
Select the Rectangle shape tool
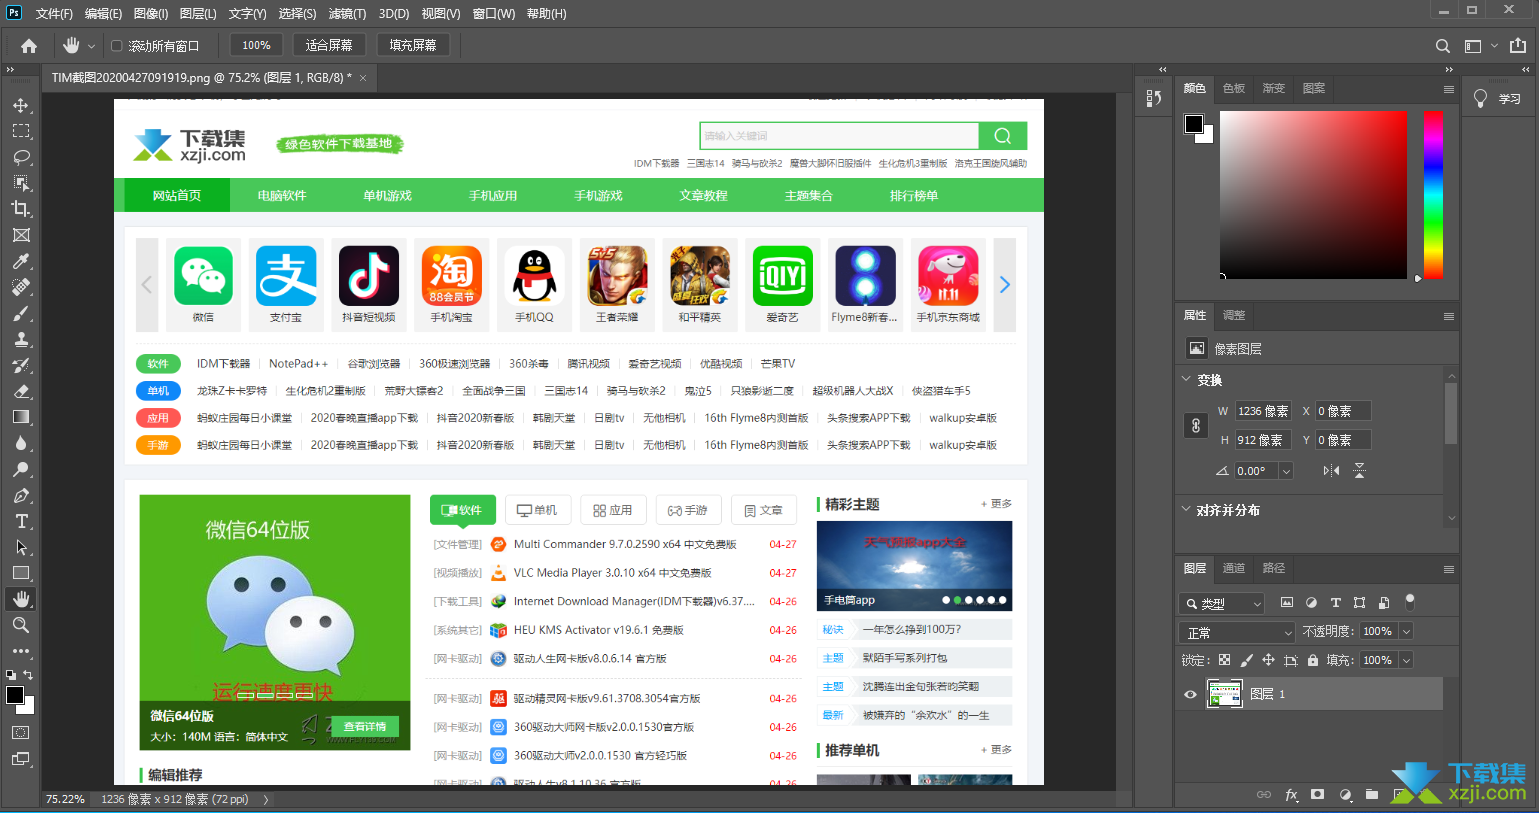(x=21, y=573)
